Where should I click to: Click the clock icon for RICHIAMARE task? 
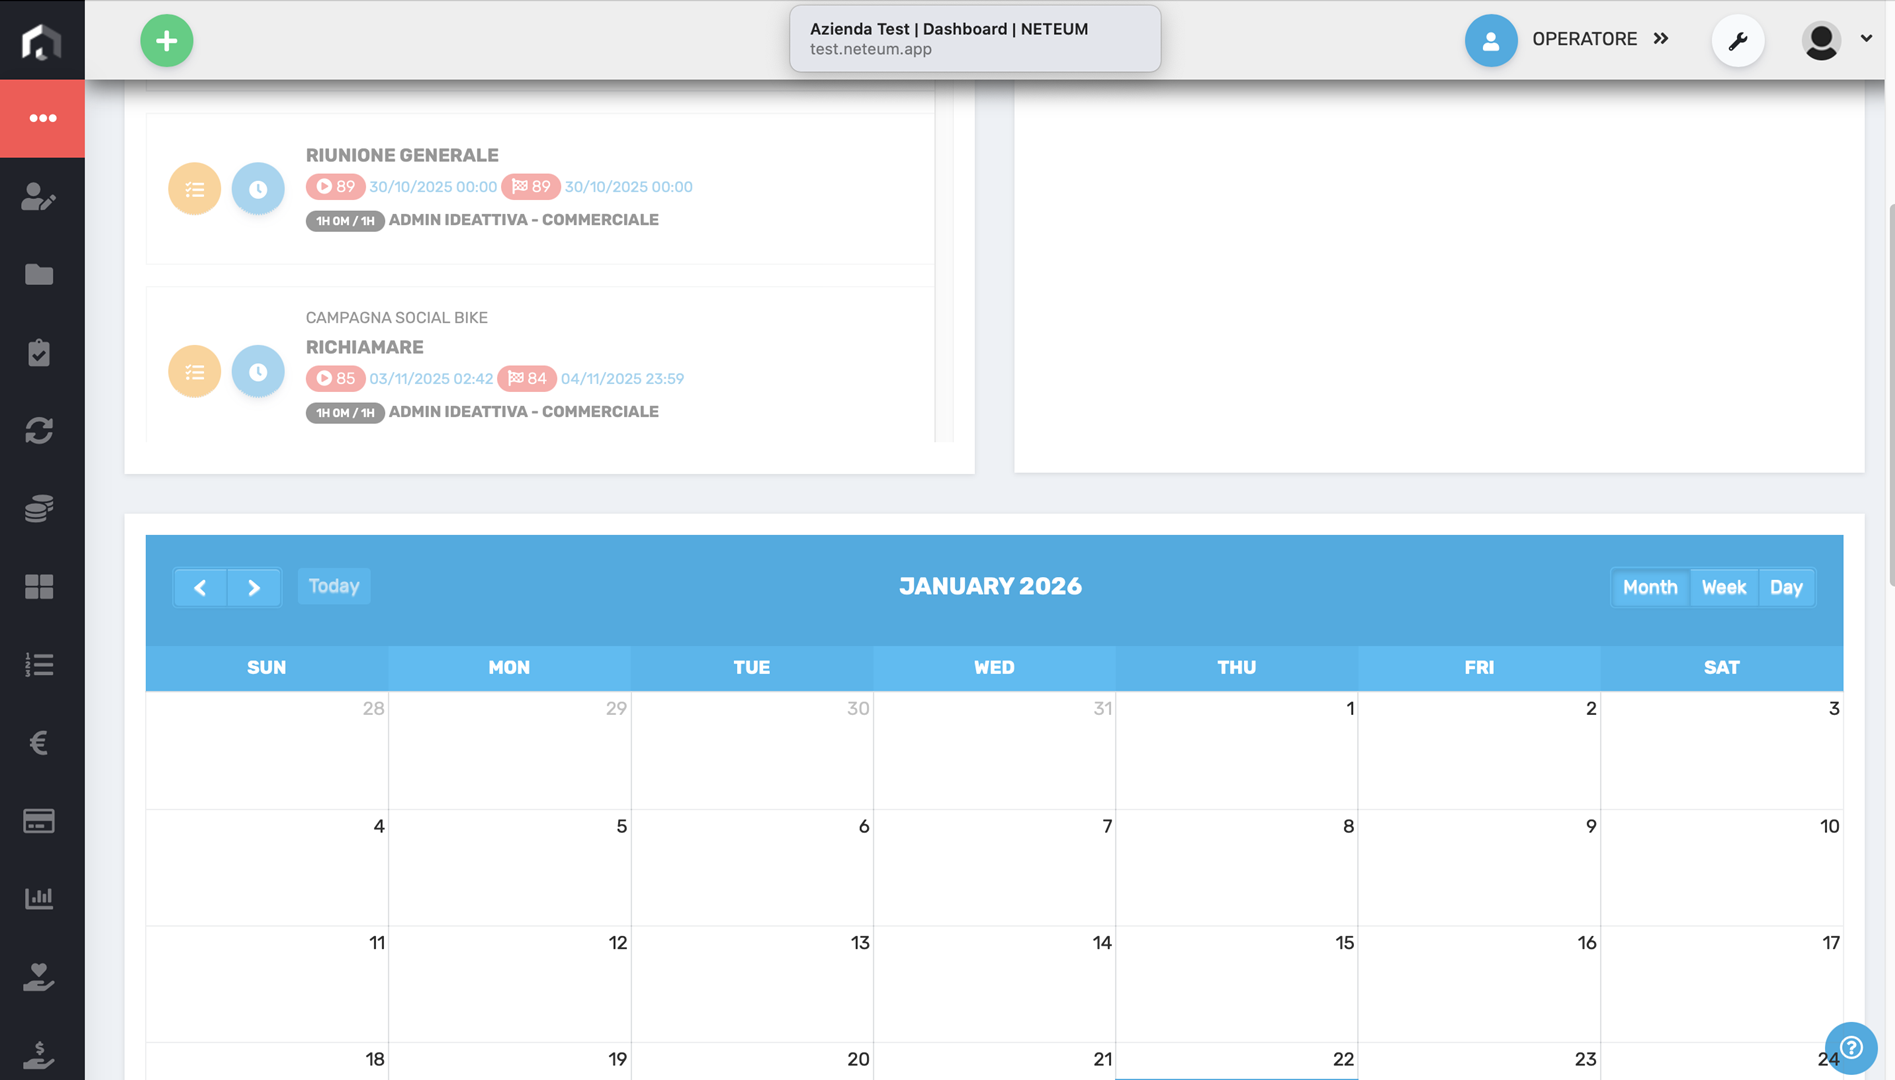coord(258,371)
